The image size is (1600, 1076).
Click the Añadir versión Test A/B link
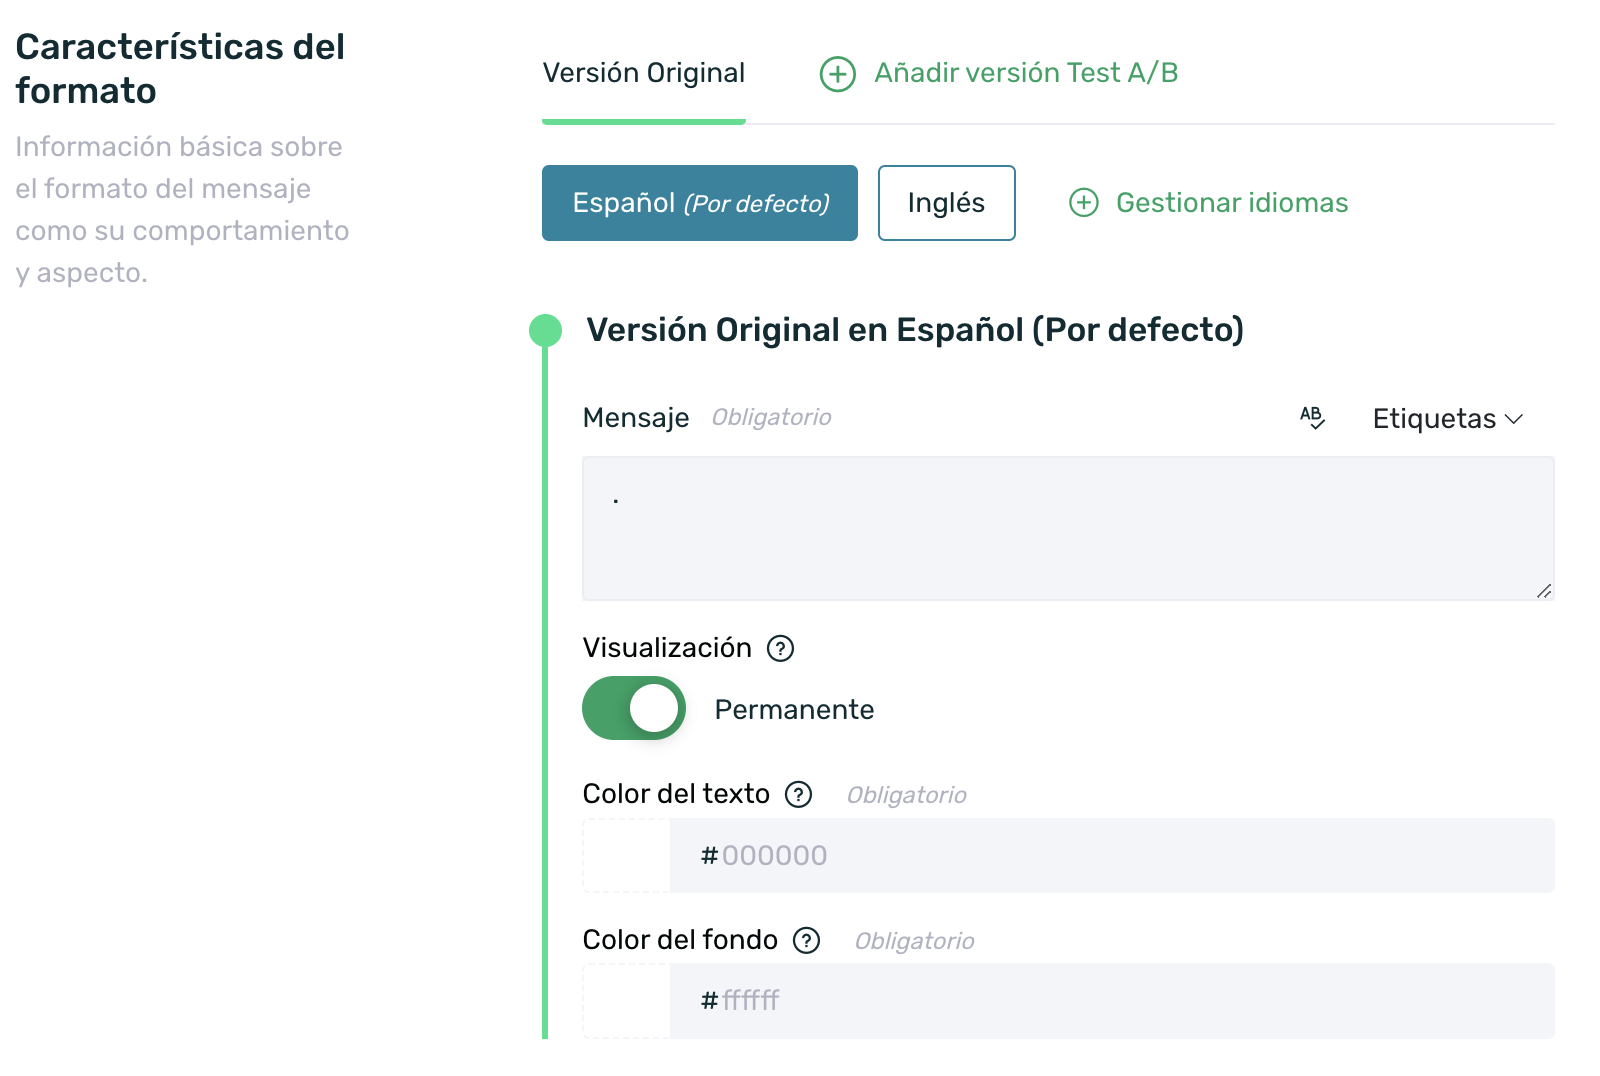tap(1026, 73)
